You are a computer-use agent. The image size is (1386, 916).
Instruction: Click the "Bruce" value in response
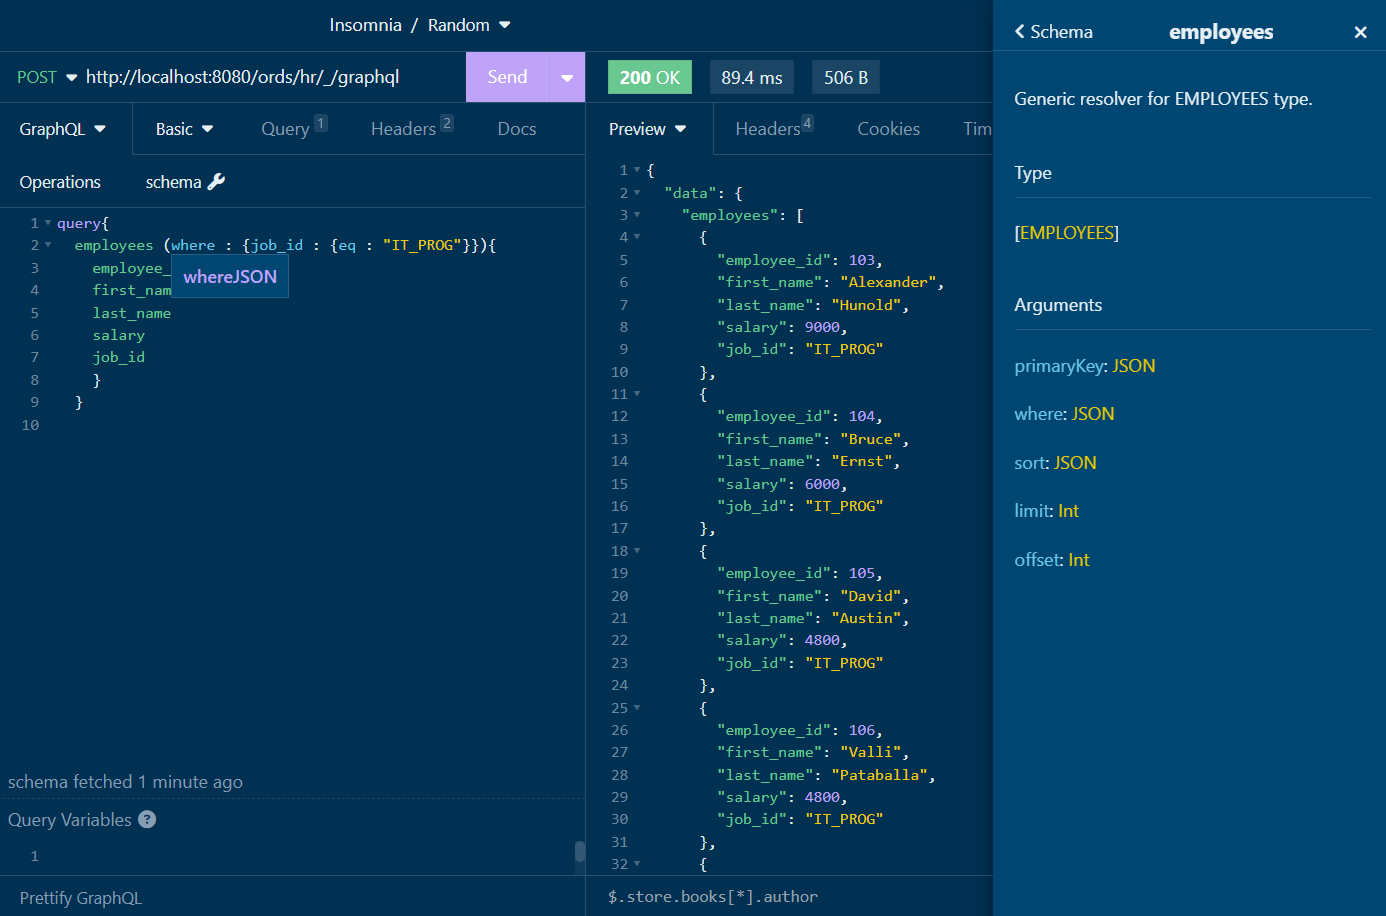coord(870,439)
